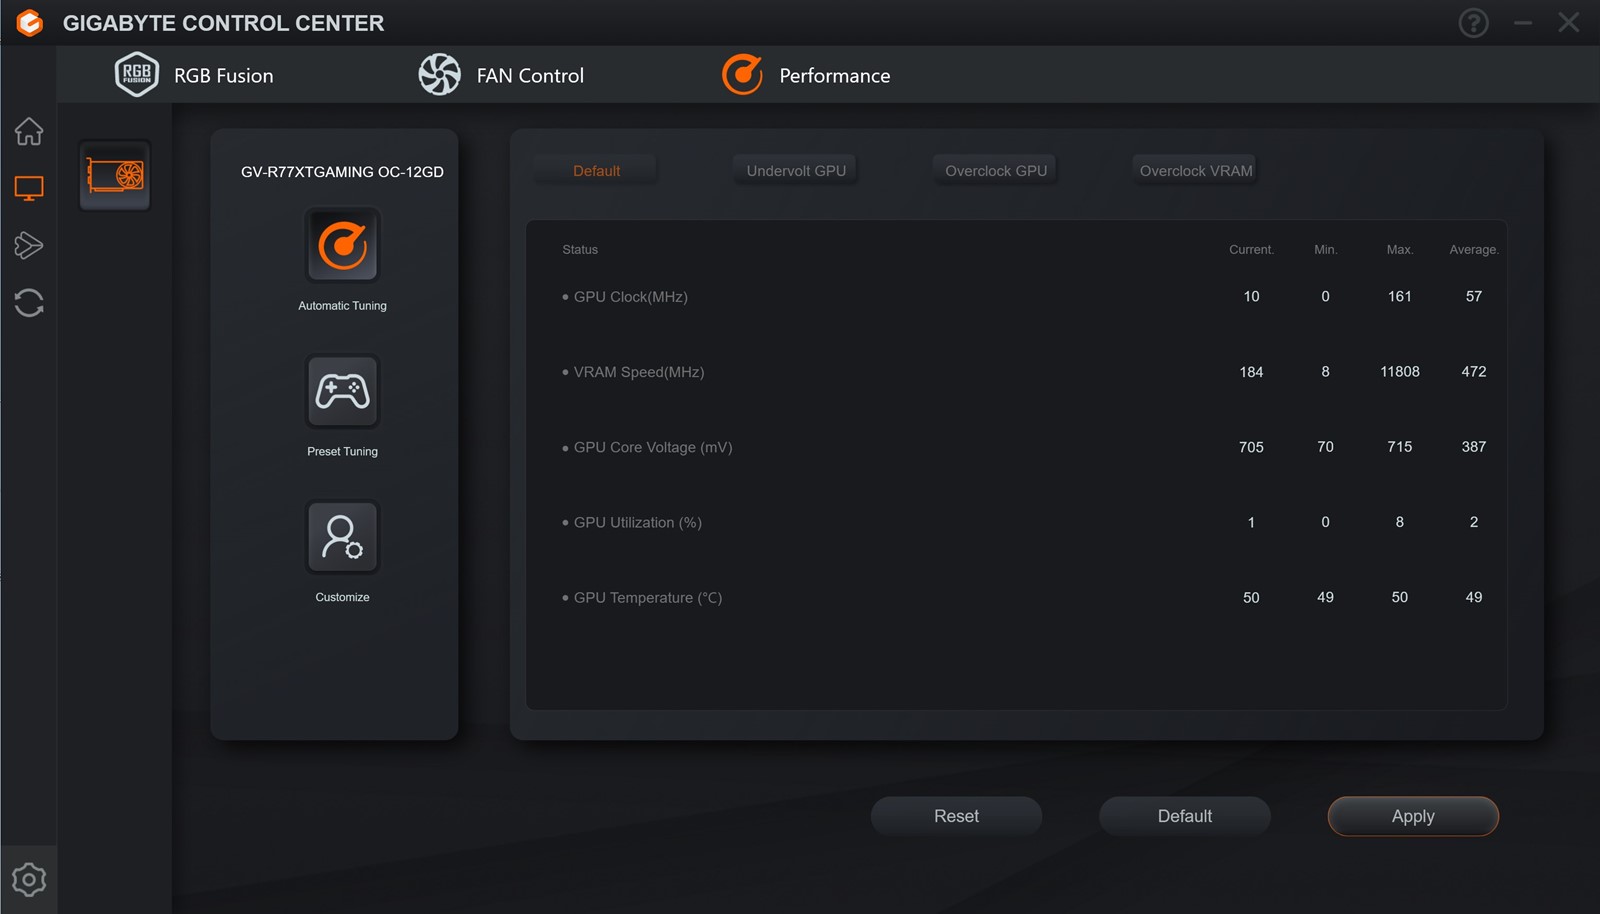Choose the Preset Tuning gamepad icon
Viewport: 1600px width, 914px height.
(x=342, y=391)
